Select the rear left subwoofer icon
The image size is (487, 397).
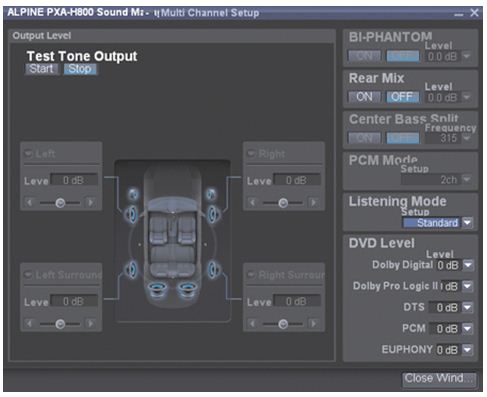click(158, 289)
